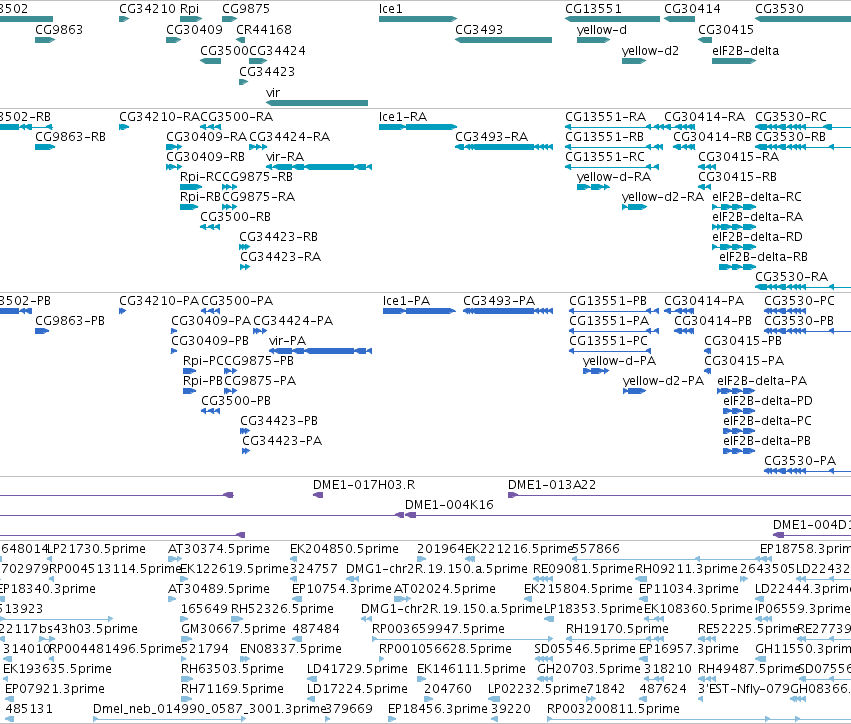
Task: Select the eIF2B-delta-PC protein label
Action: pyautogui.click(x=767, y=421)
